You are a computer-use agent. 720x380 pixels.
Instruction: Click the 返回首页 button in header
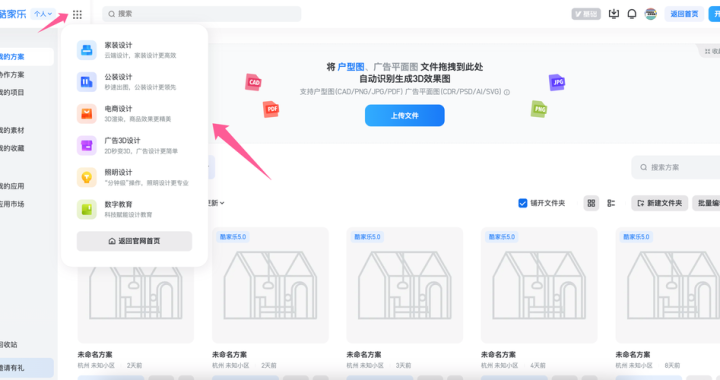(684, 14)
